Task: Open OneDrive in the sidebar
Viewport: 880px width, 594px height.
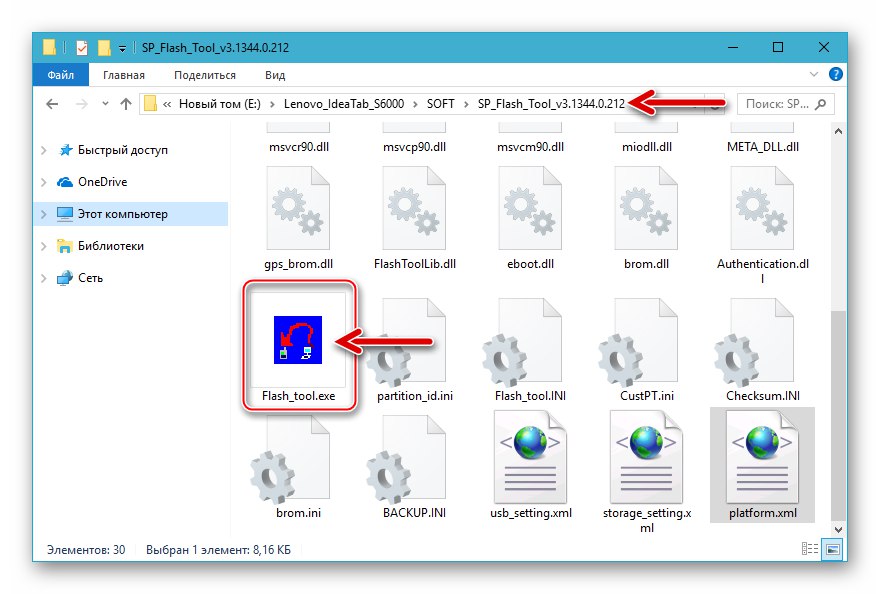Action: click(101, 181)
